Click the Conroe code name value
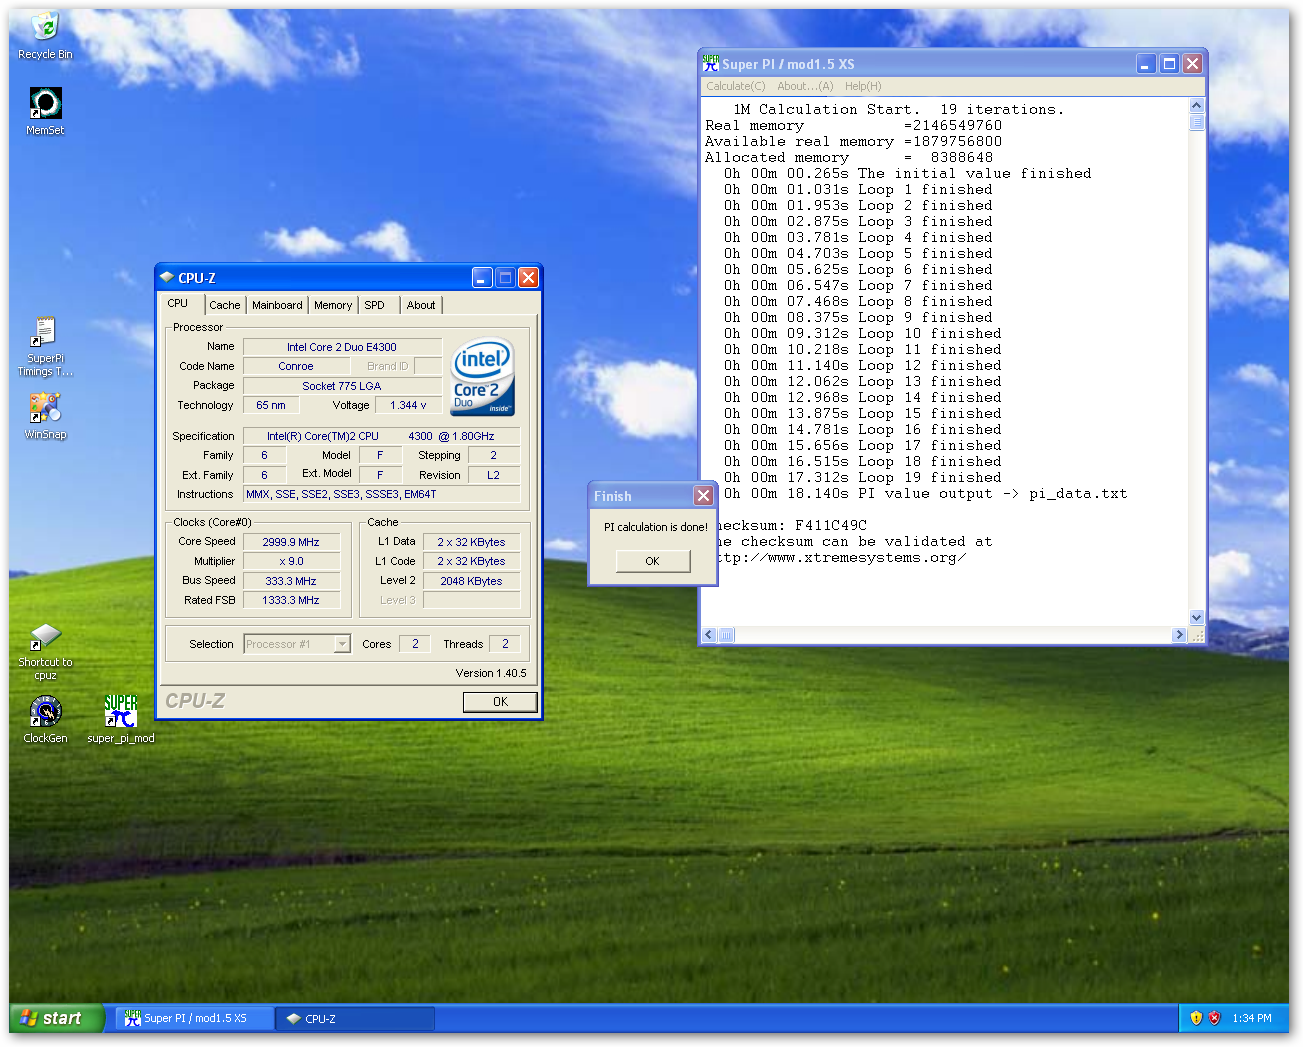The height and width of the screenshot is (1047, 1303). pyautogui.click(x=296, y=366)
